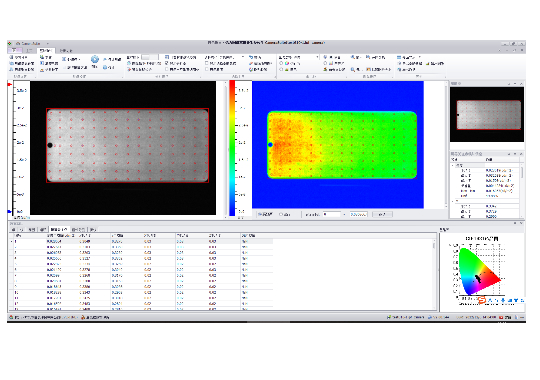
Task: Click the upper-left magnifier zoom icon in the ribbon
Action: 353,57
